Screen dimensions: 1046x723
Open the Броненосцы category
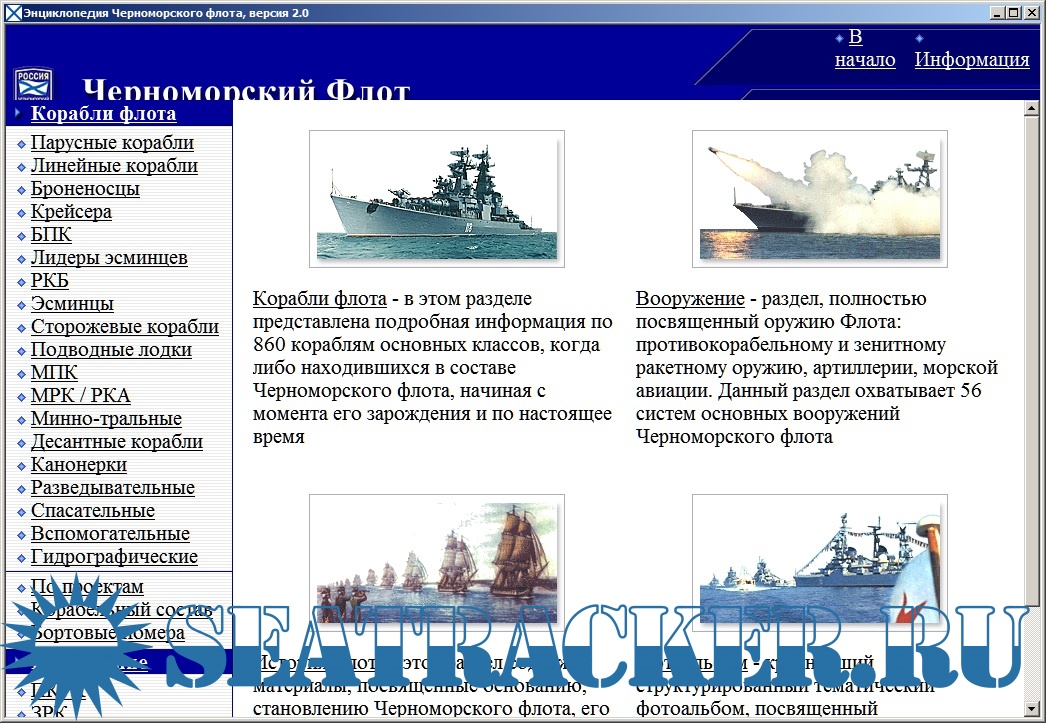85,189
